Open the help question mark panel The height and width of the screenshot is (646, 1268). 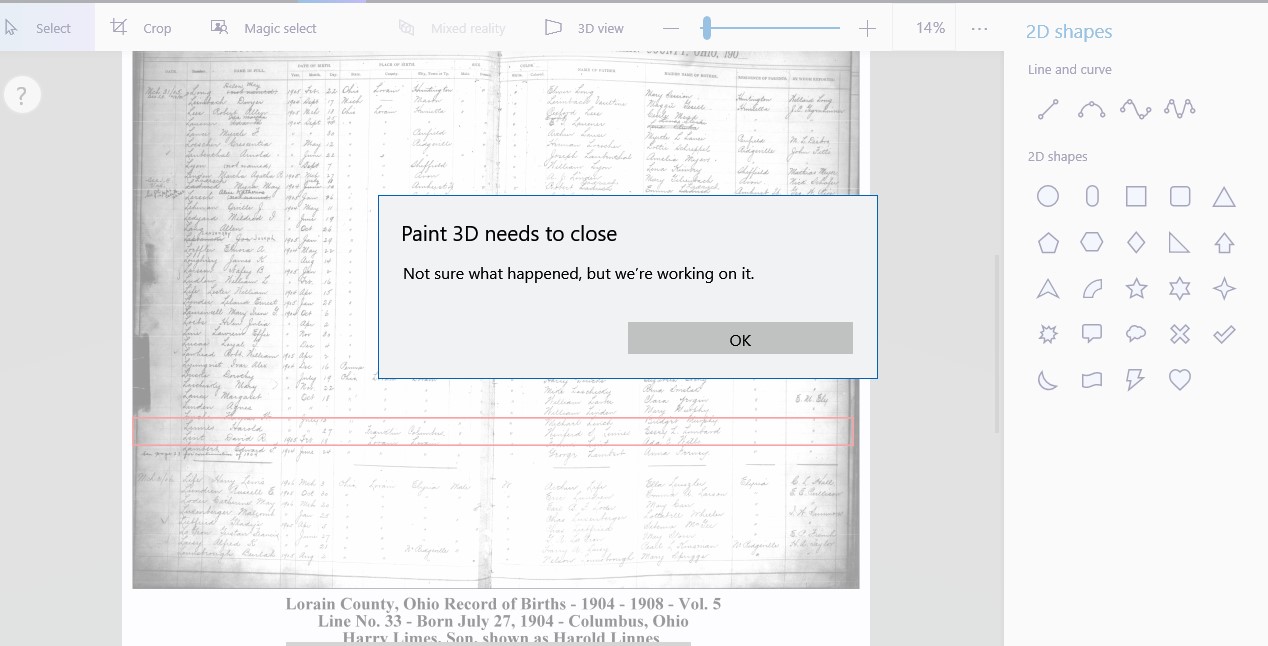point(22,94)
